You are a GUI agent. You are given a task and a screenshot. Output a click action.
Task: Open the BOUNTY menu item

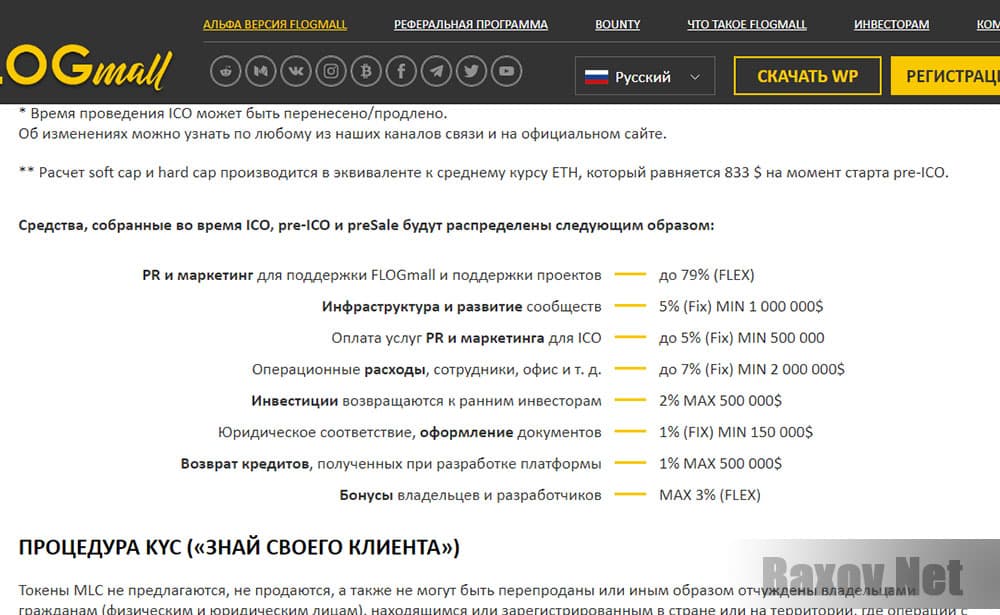click(x=617, y=24)
